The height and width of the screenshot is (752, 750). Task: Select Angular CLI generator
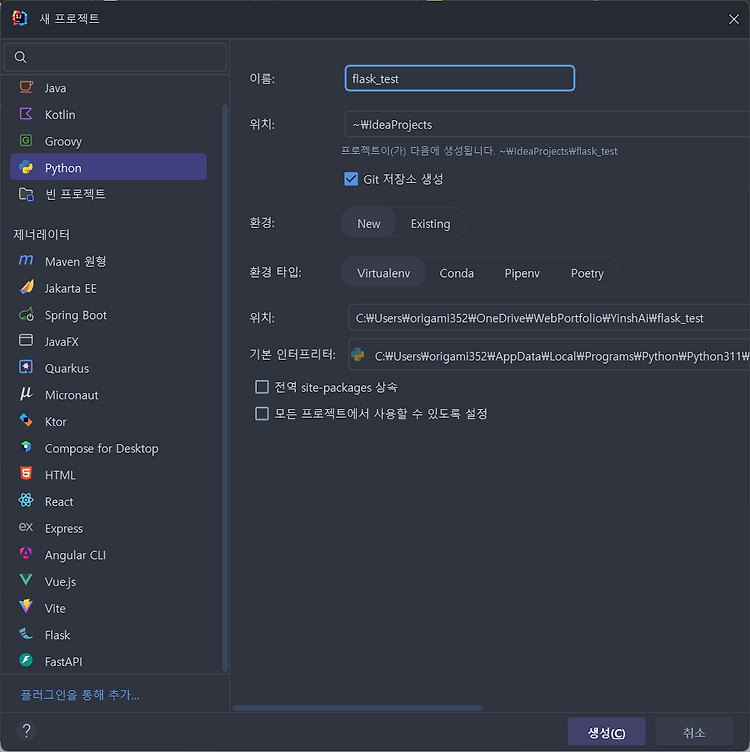point(108,555)
